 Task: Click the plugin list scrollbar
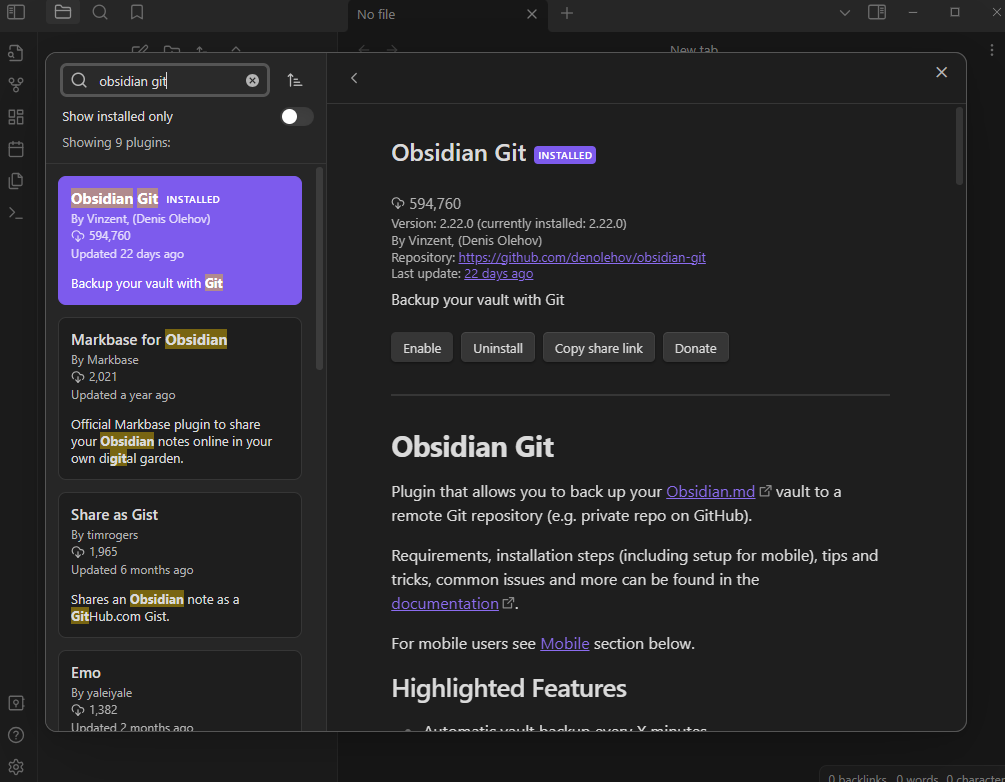(x=319, y=269)
